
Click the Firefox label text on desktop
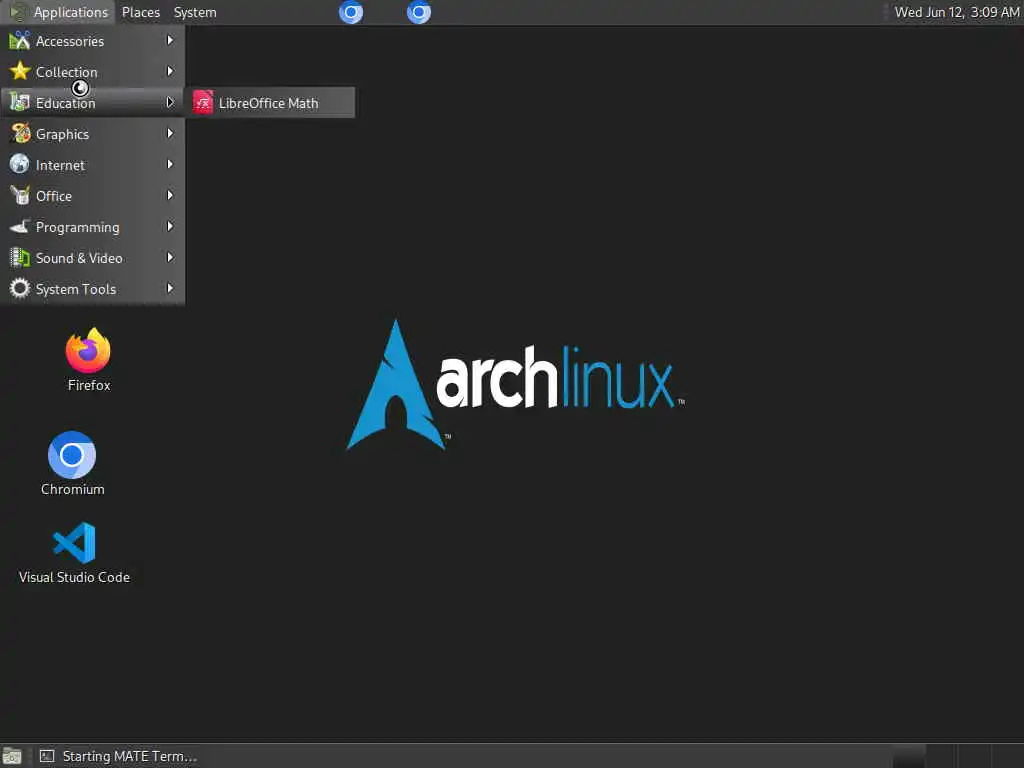click(x=89, y=385)
